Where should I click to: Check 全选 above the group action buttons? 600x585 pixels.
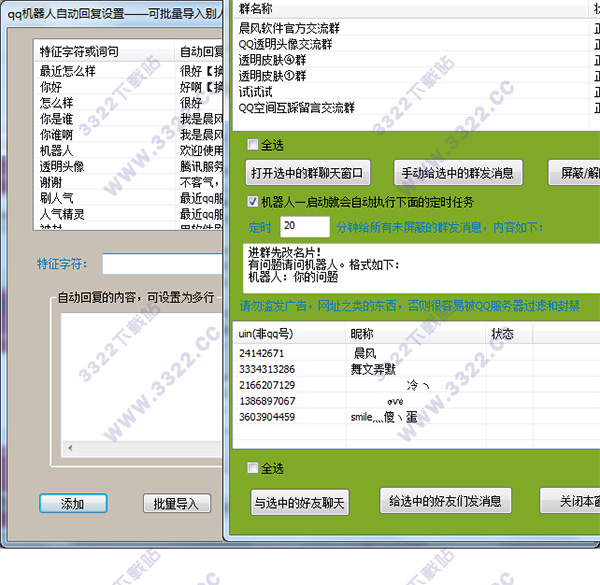pos(252,145)
